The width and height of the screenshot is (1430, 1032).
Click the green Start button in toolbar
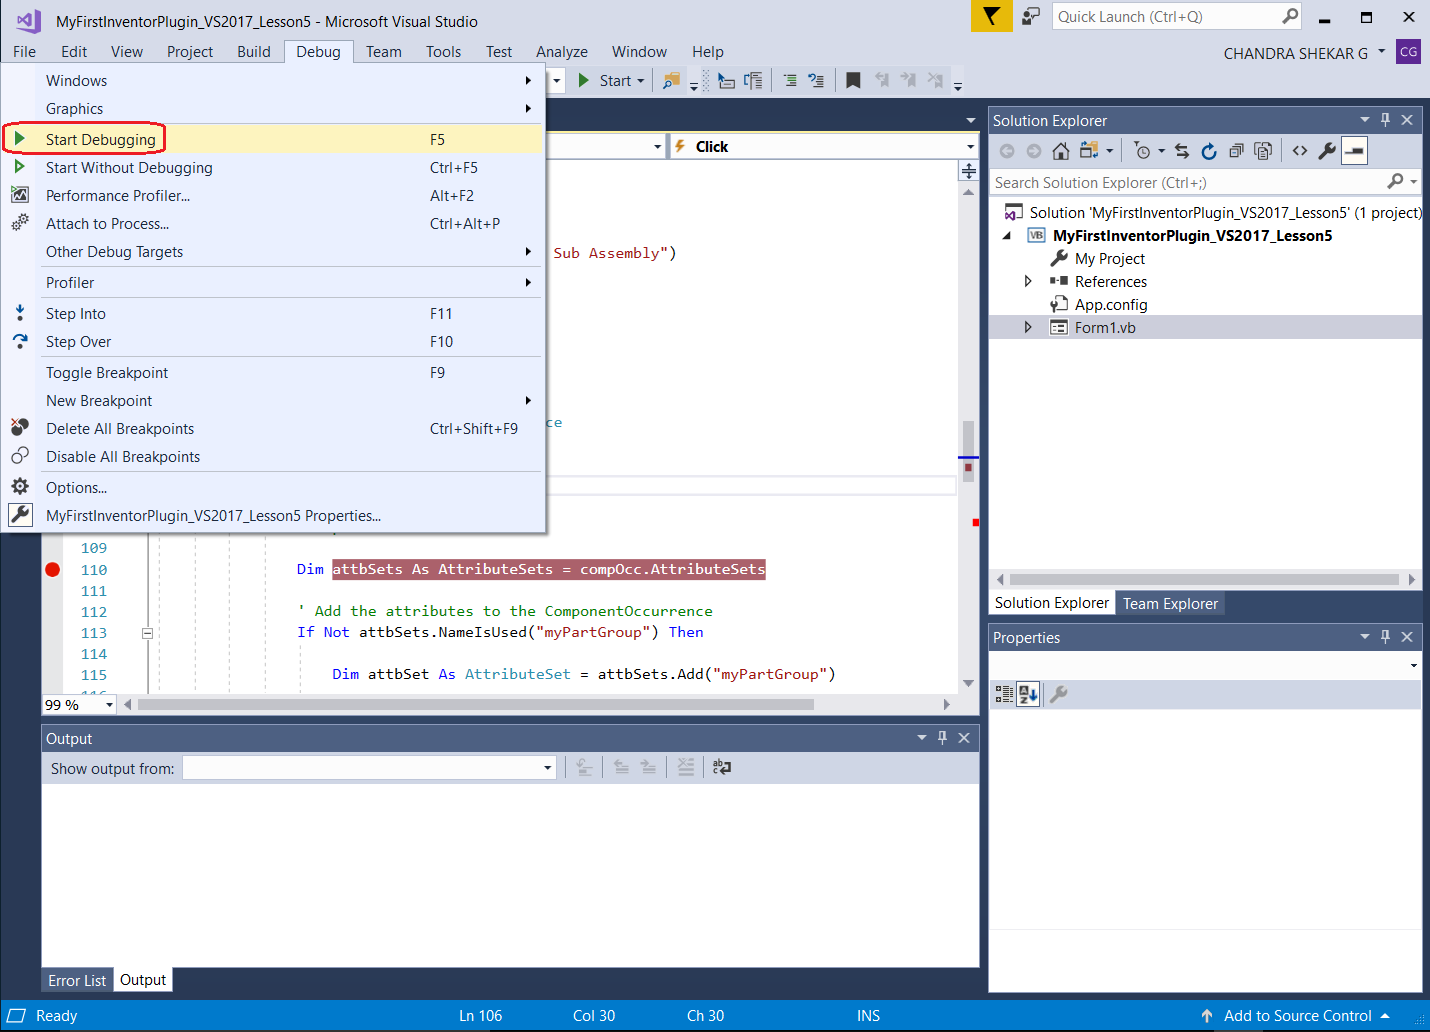[606, 81]
